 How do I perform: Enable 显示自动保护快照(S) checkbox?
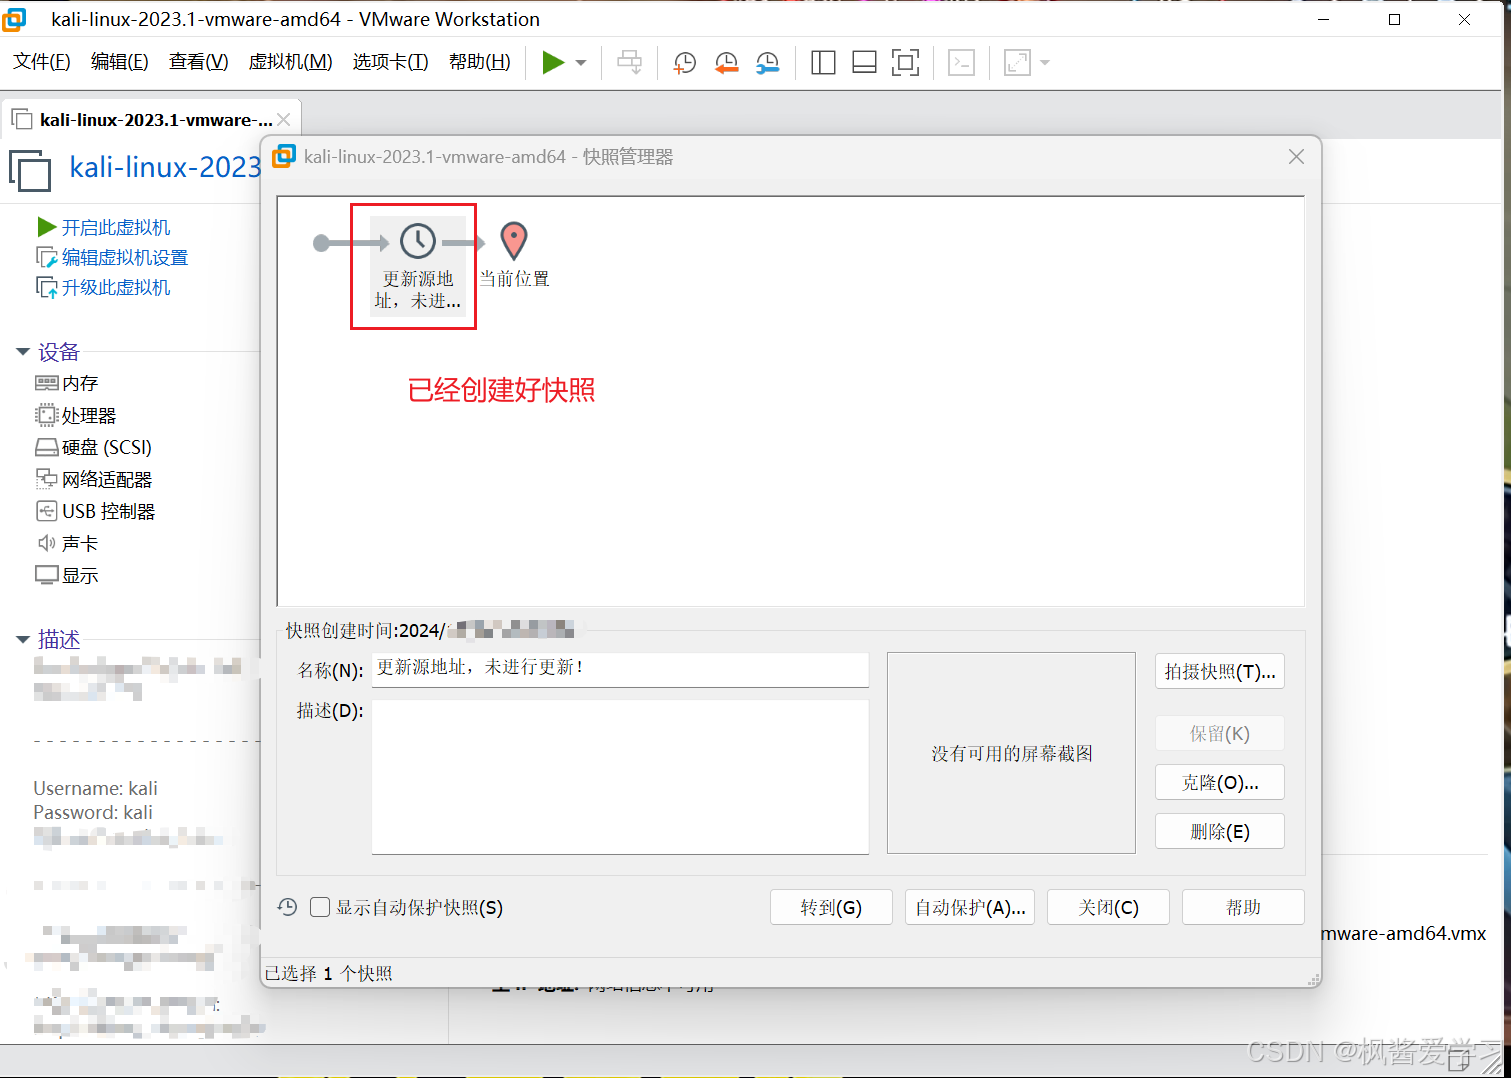[x=320, y=907]
